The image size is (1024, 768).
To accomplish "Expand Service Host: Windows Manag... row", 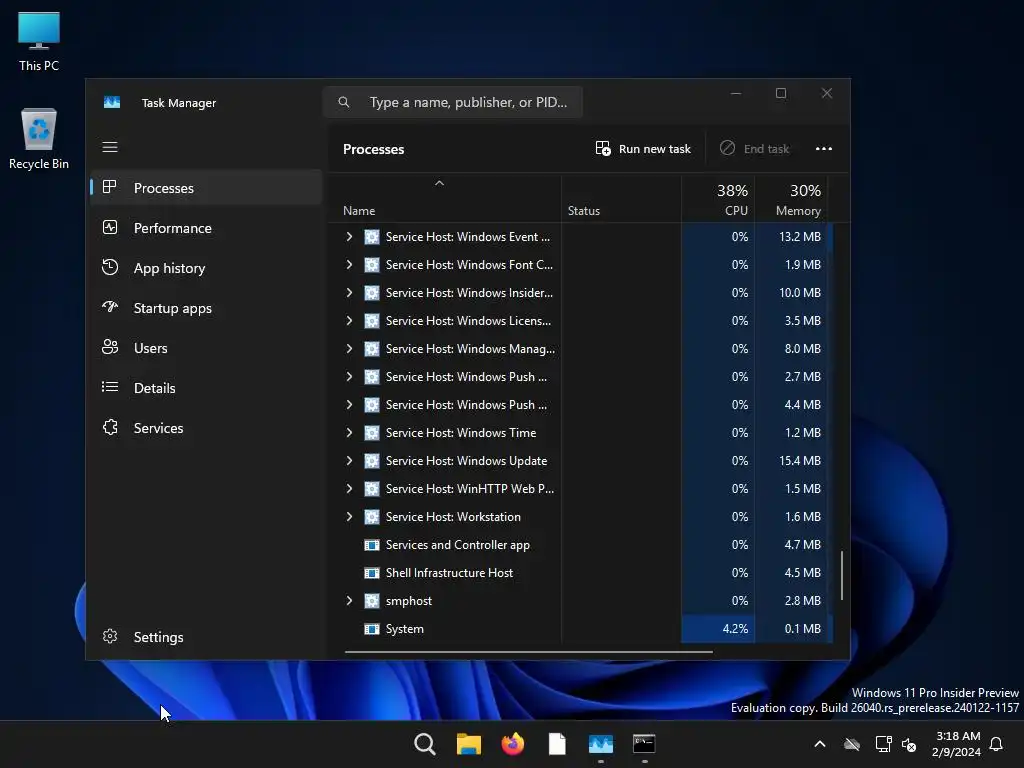I will (x=349, y=349).
